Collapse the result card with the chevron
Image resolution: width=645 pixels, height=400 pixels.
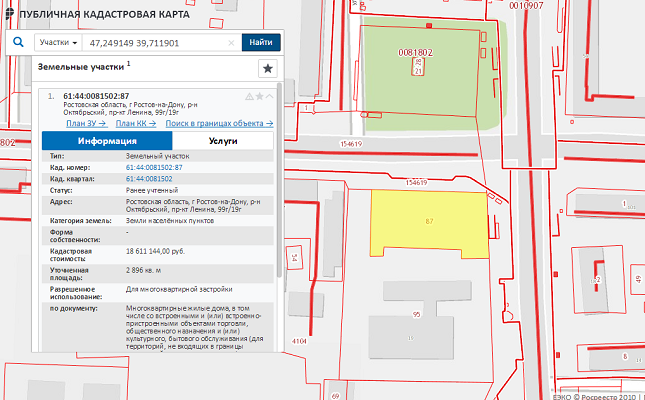tap(269, 96)
